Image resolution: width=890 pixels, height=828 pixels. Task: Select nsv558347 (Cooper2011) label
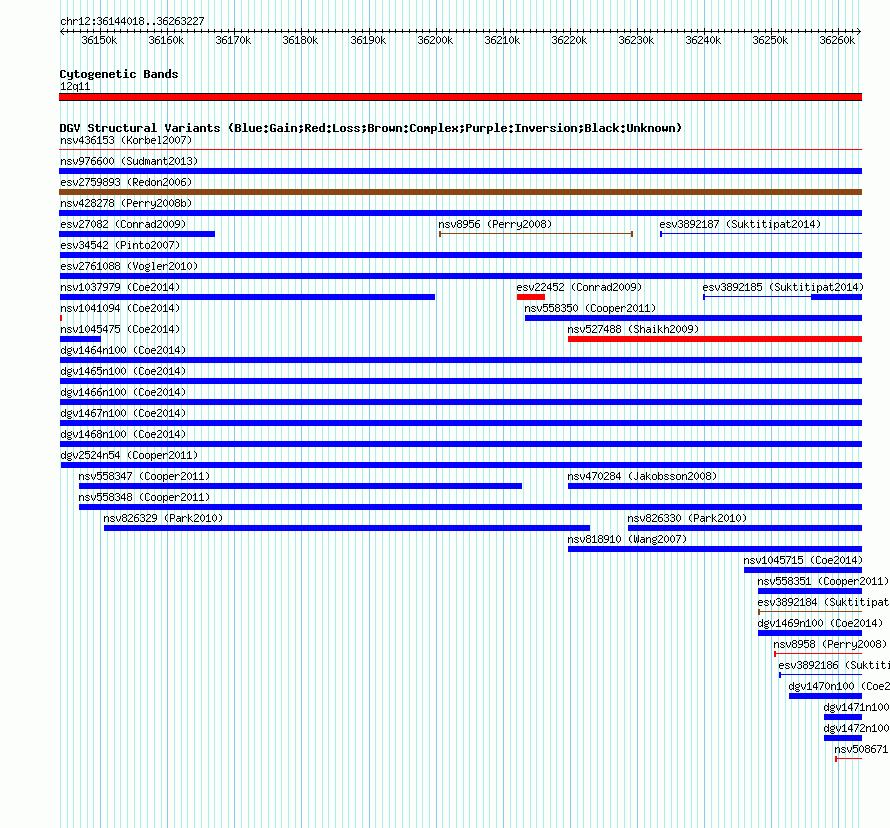point(144,476)
